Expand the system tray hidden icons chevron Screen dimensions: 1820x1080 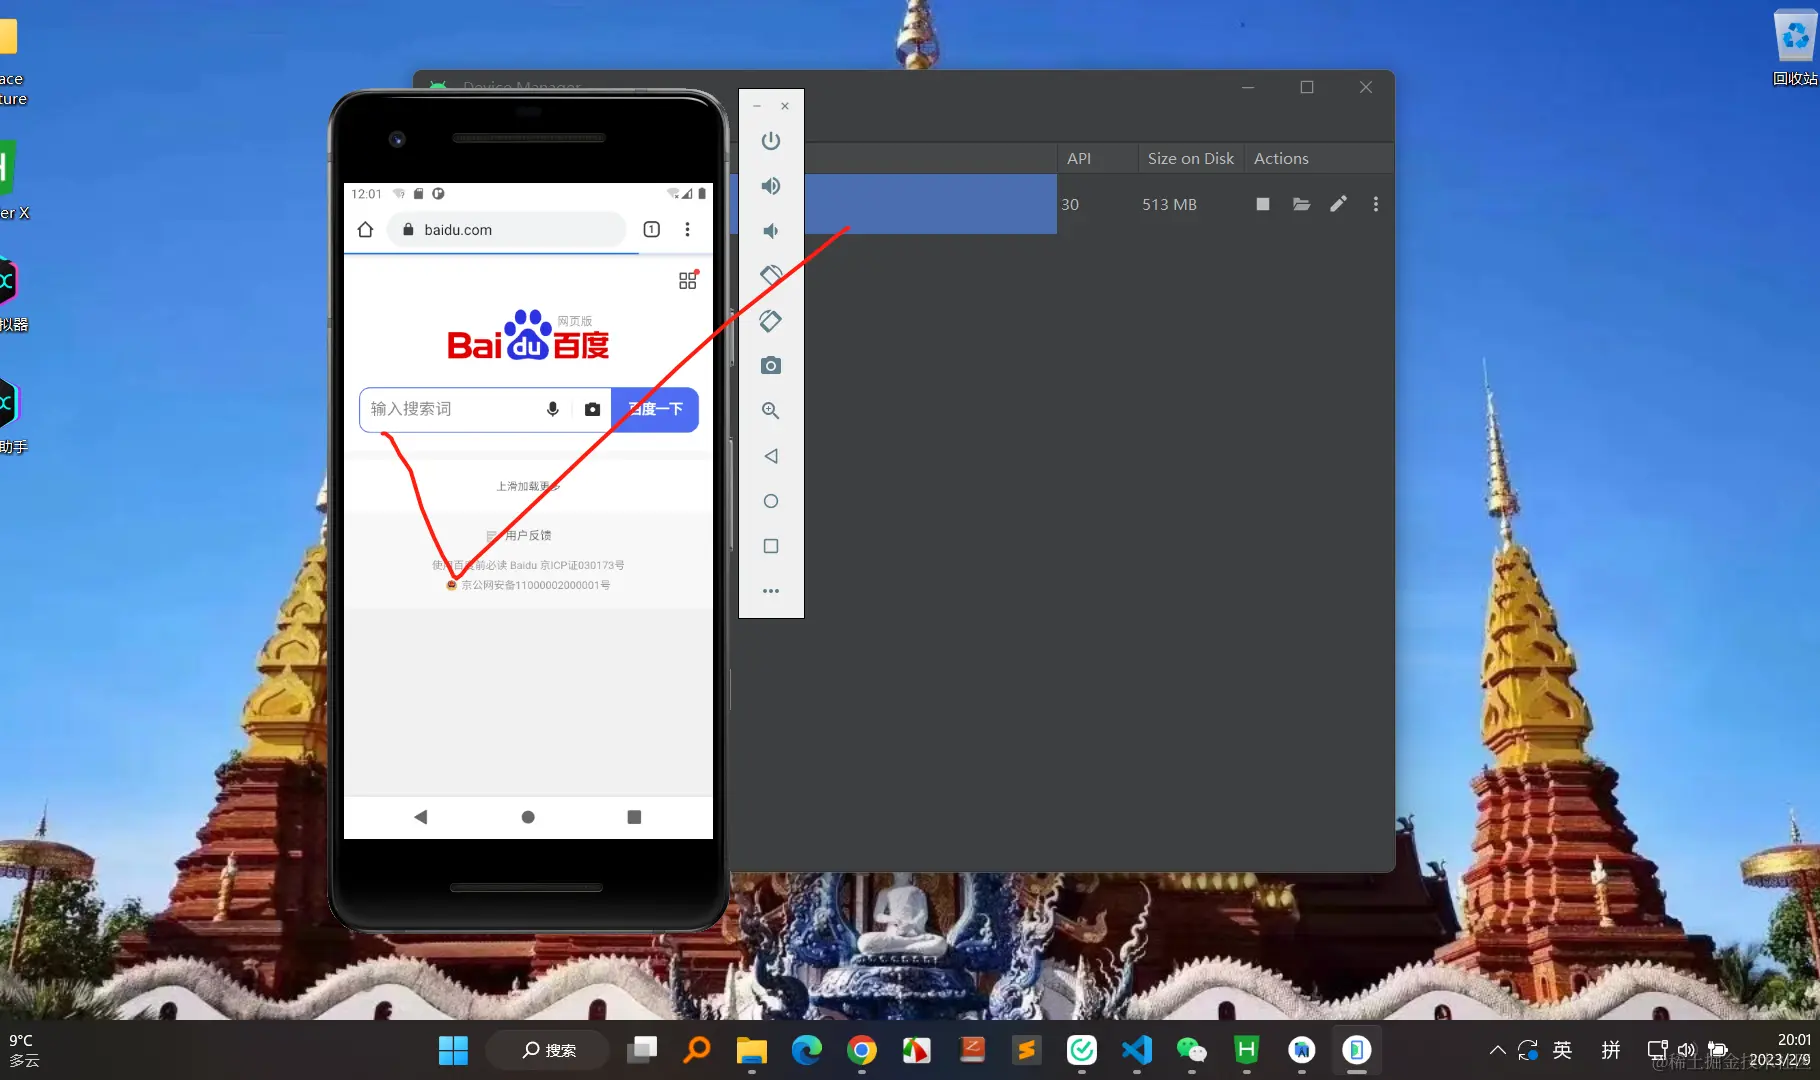(1497, 1050)
